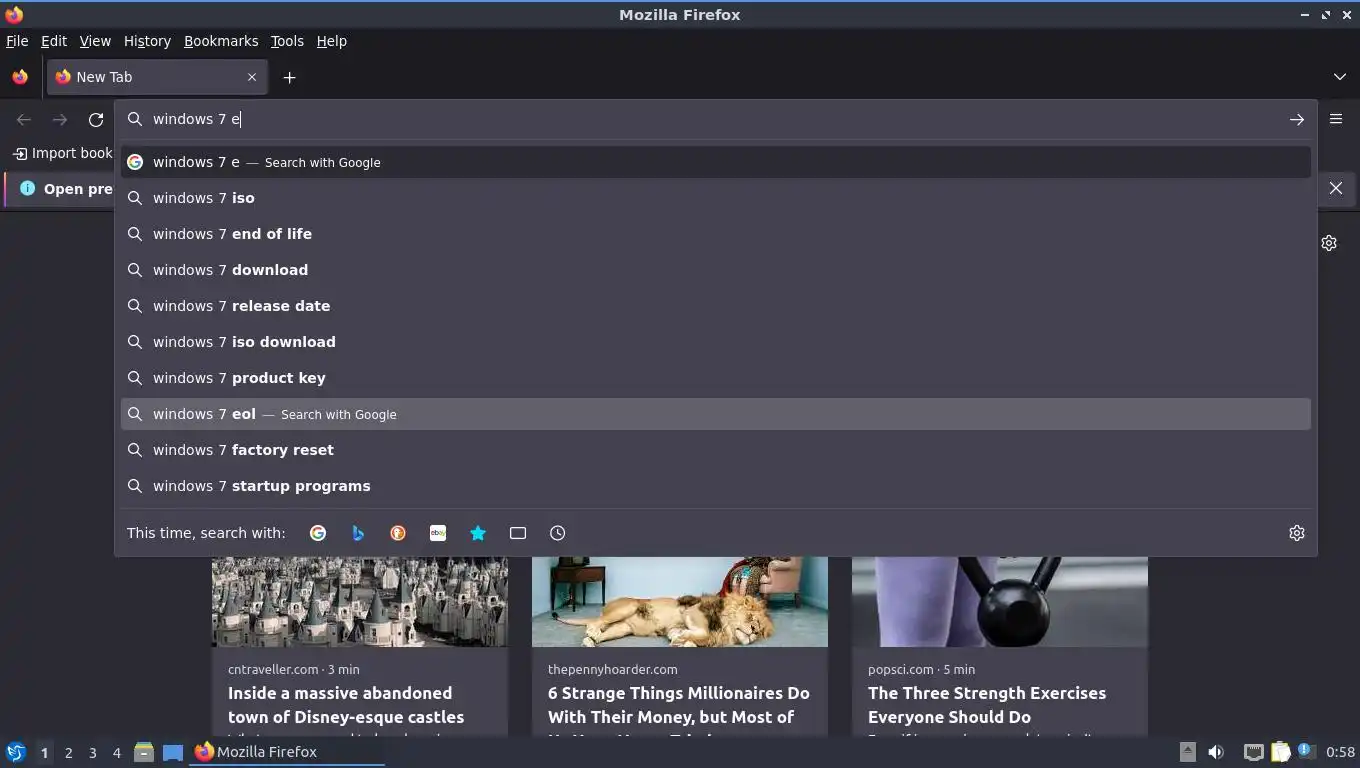The height and width of the screenshot is (768, 1360).
Task: Open the Firefox hamburger menu
Action: [x=1336, y=119]
